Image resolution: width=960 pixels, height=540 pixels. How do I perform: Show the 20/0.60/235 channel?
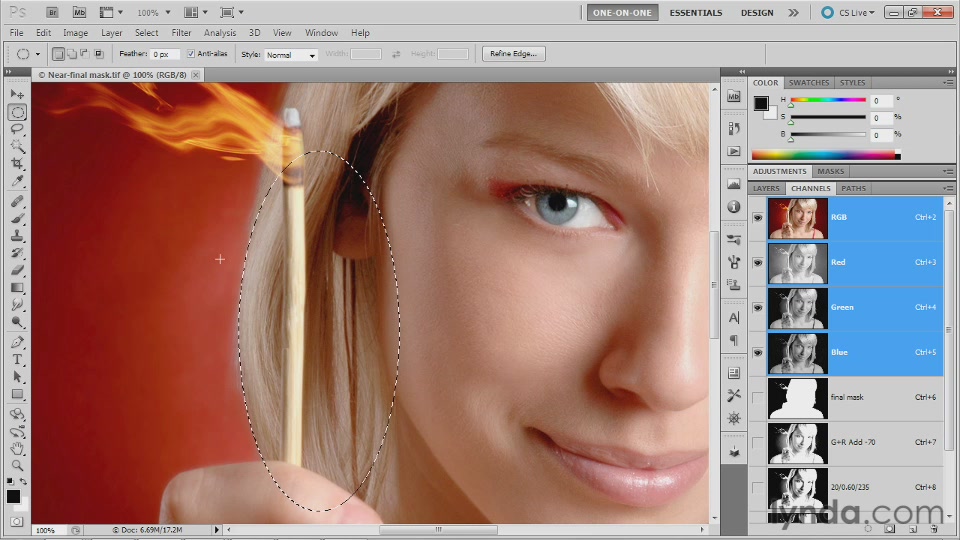(757, 487)
